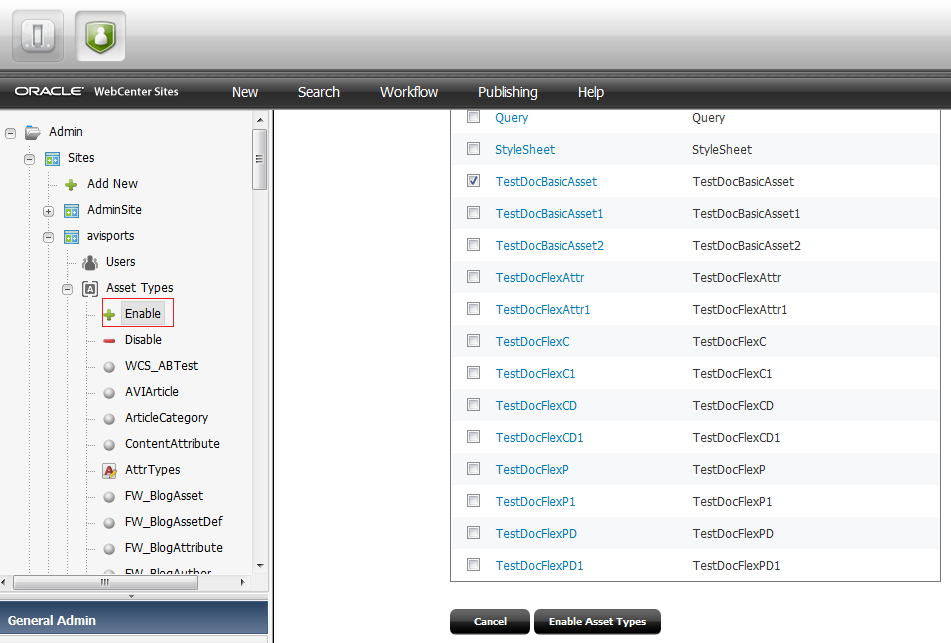Click the tree vertical scrollbar thumb
This screenshot has width=951, height=643.
pyautogui.click(x=260, y=159)
